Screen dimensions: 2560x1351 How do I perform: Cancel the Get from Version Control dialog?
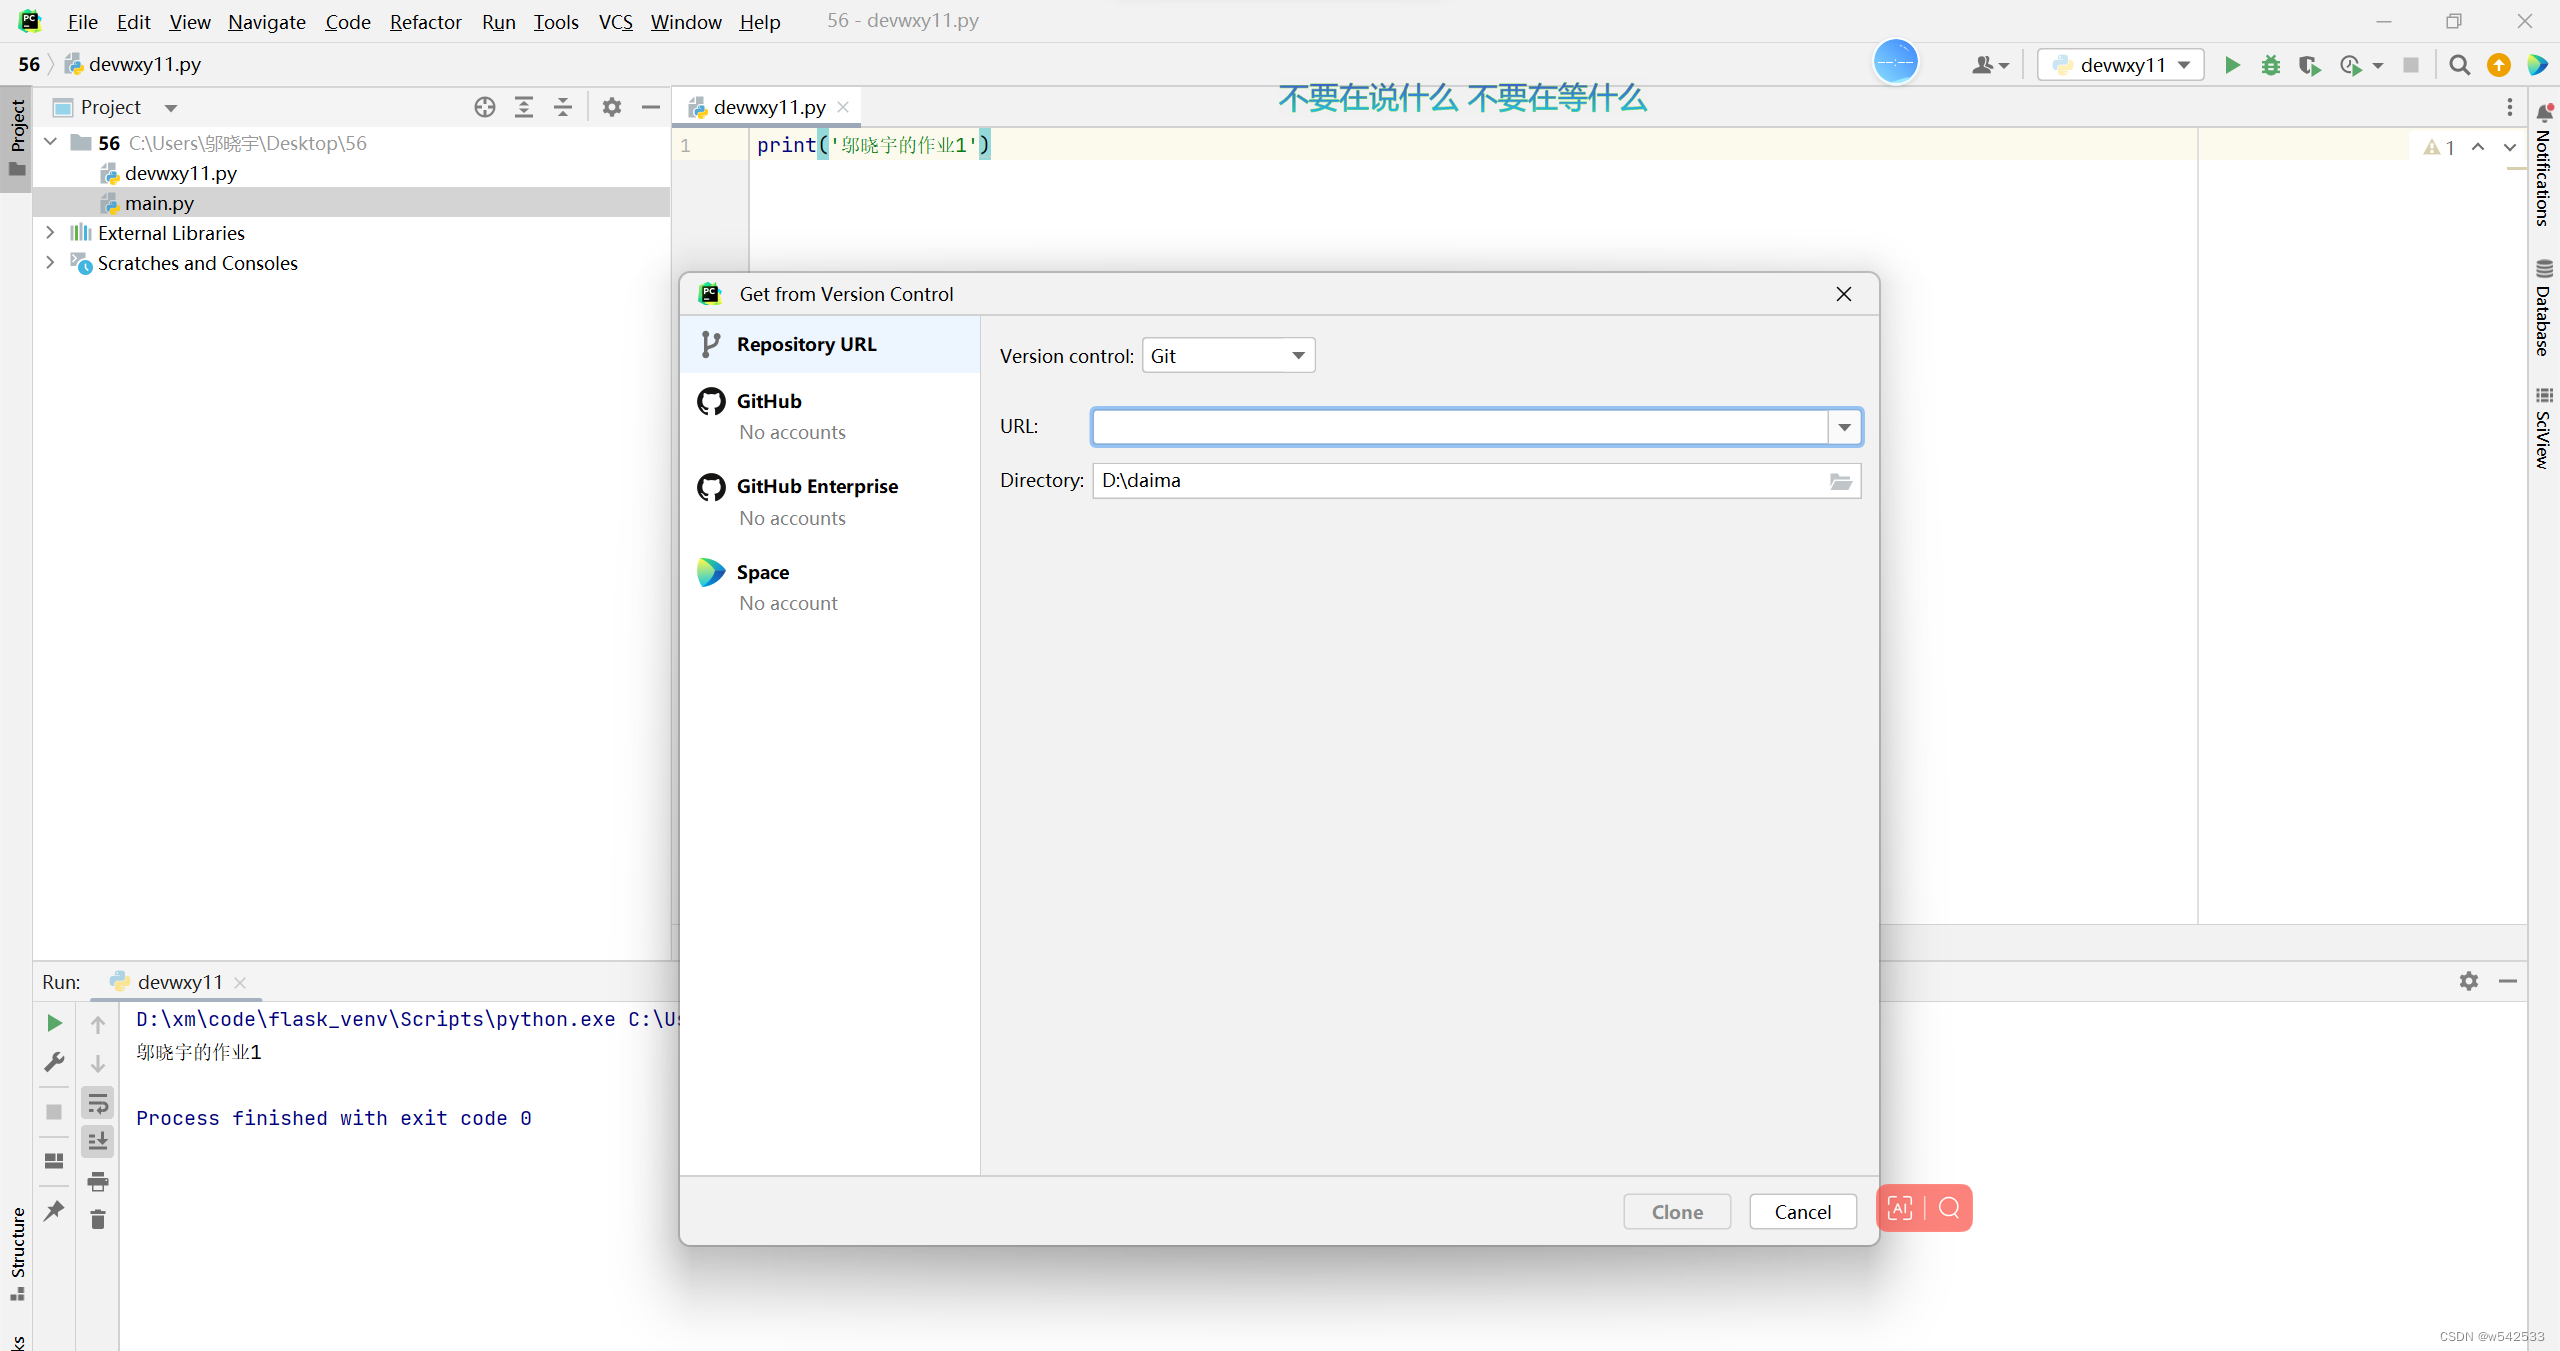coord(1802,1212)
